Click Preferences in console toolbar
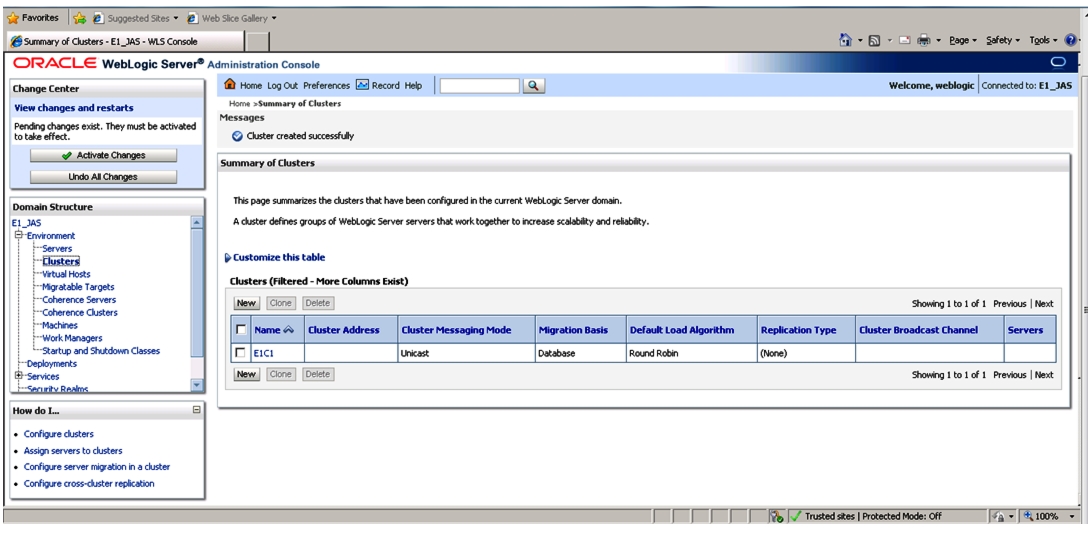1088x544 pixels. click(x=326, y=85)
